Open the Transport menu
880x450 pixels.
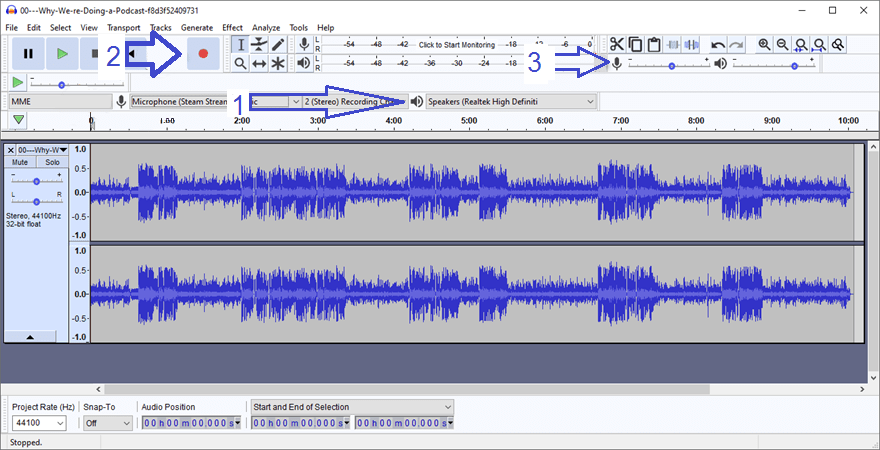click(123, 27)
